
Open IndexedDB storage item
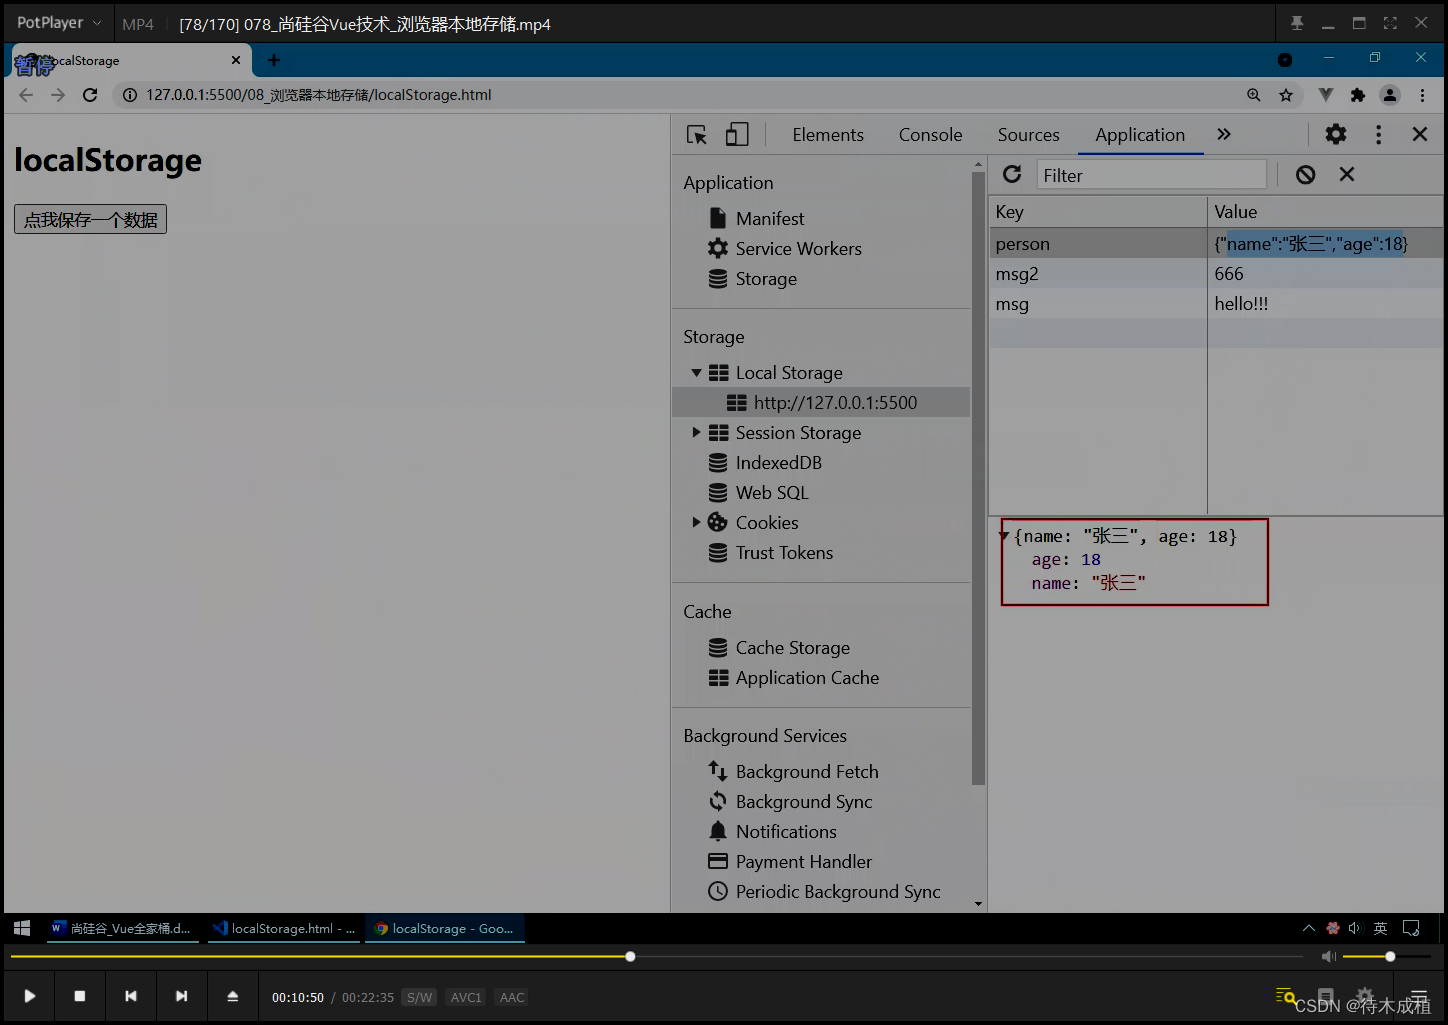(x=778, y=462)
